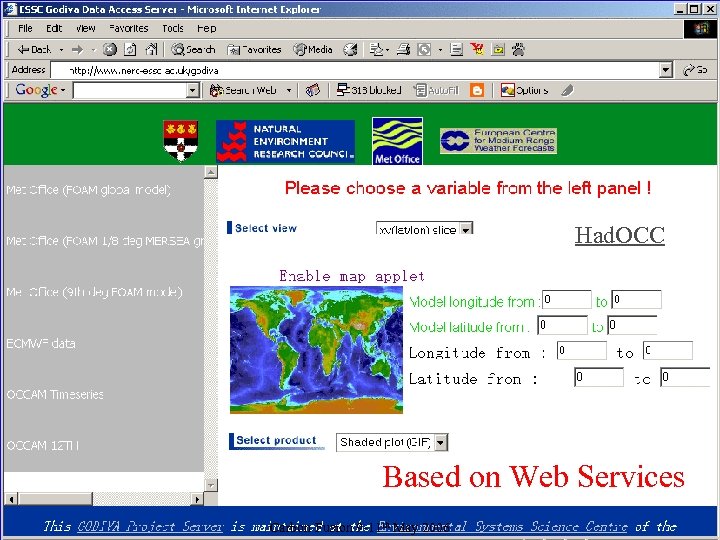Open browsing History icon
This screenshot has height=540, width=720.
point(350,49)
